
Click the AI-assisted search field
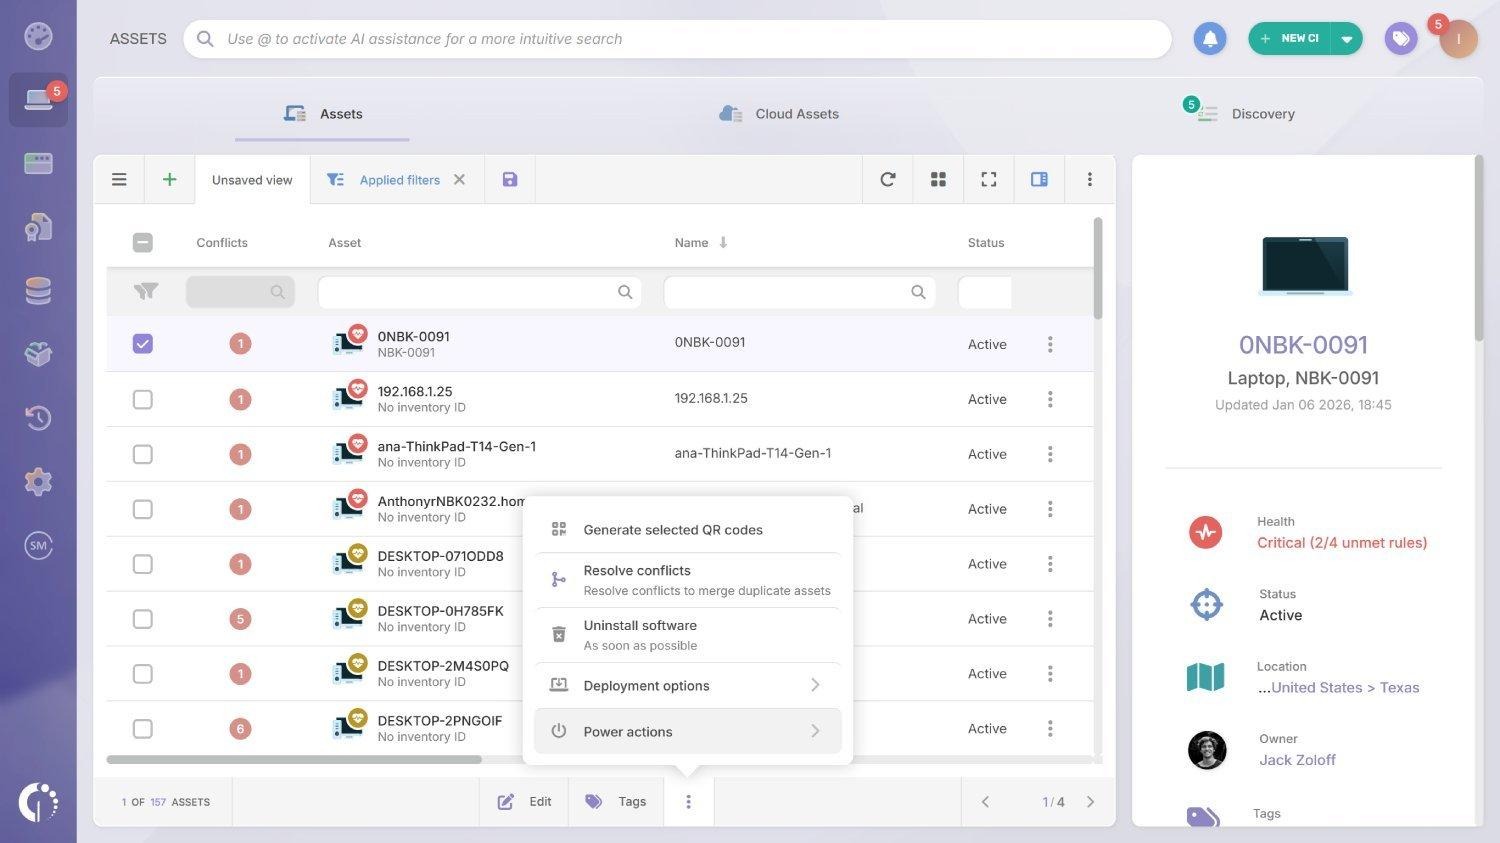click(x=677, y=39)
